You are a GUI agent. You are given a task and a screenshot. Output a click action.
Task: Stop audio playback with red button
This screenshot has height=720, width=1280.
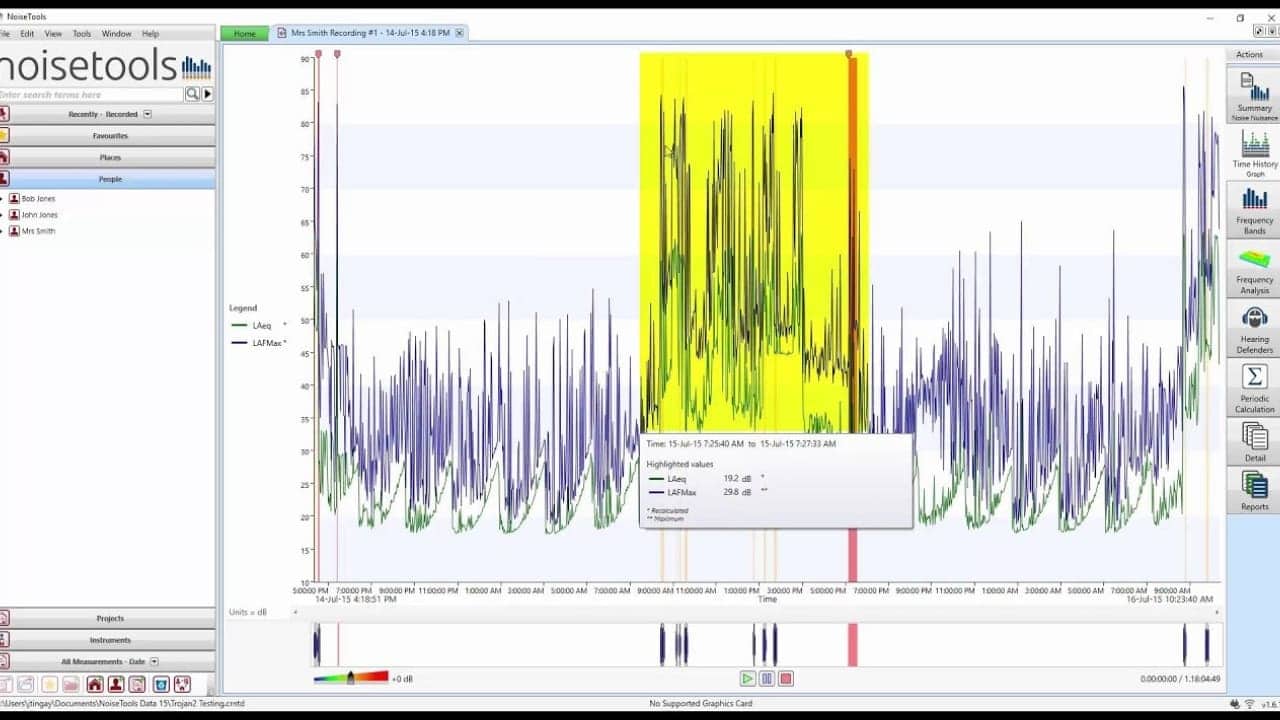pos(786,679)
